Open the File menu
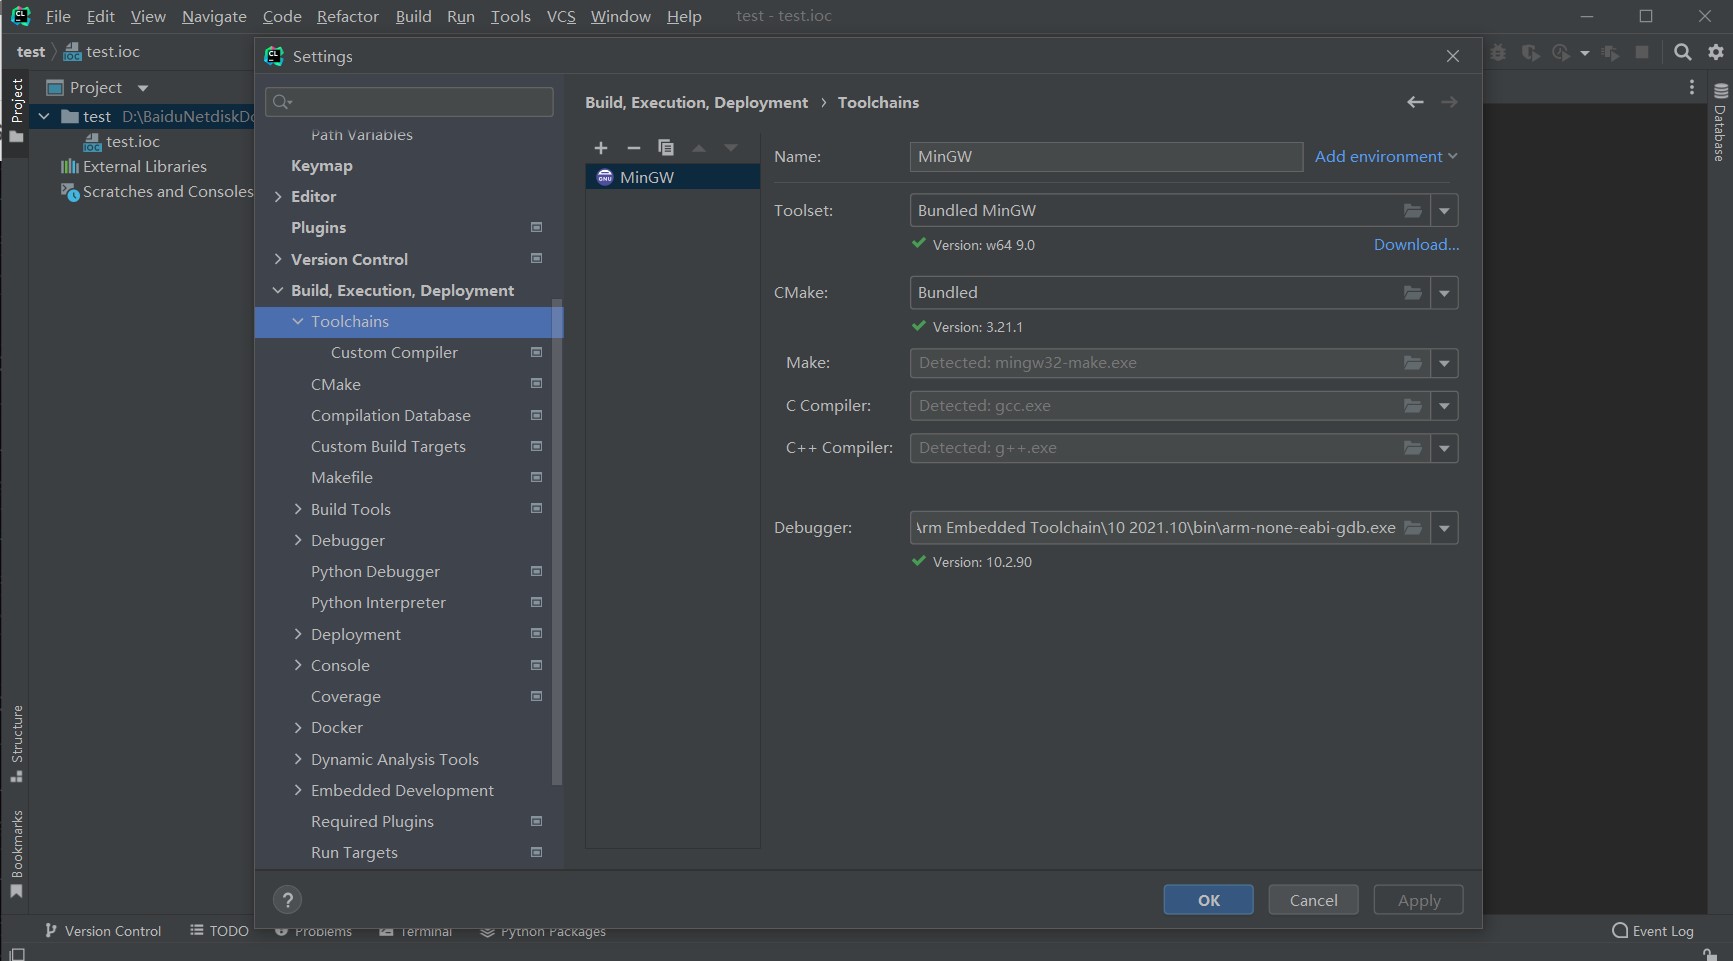Viewport: 1733px width, 961px height. [58, 16]
